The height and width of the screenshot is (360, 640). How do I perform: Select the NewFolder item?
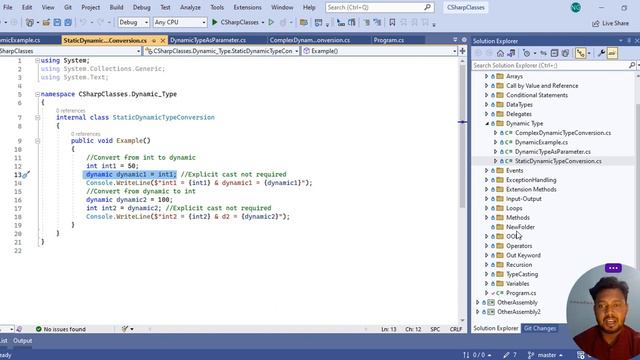pyautogui.click(x=520, y=227)
